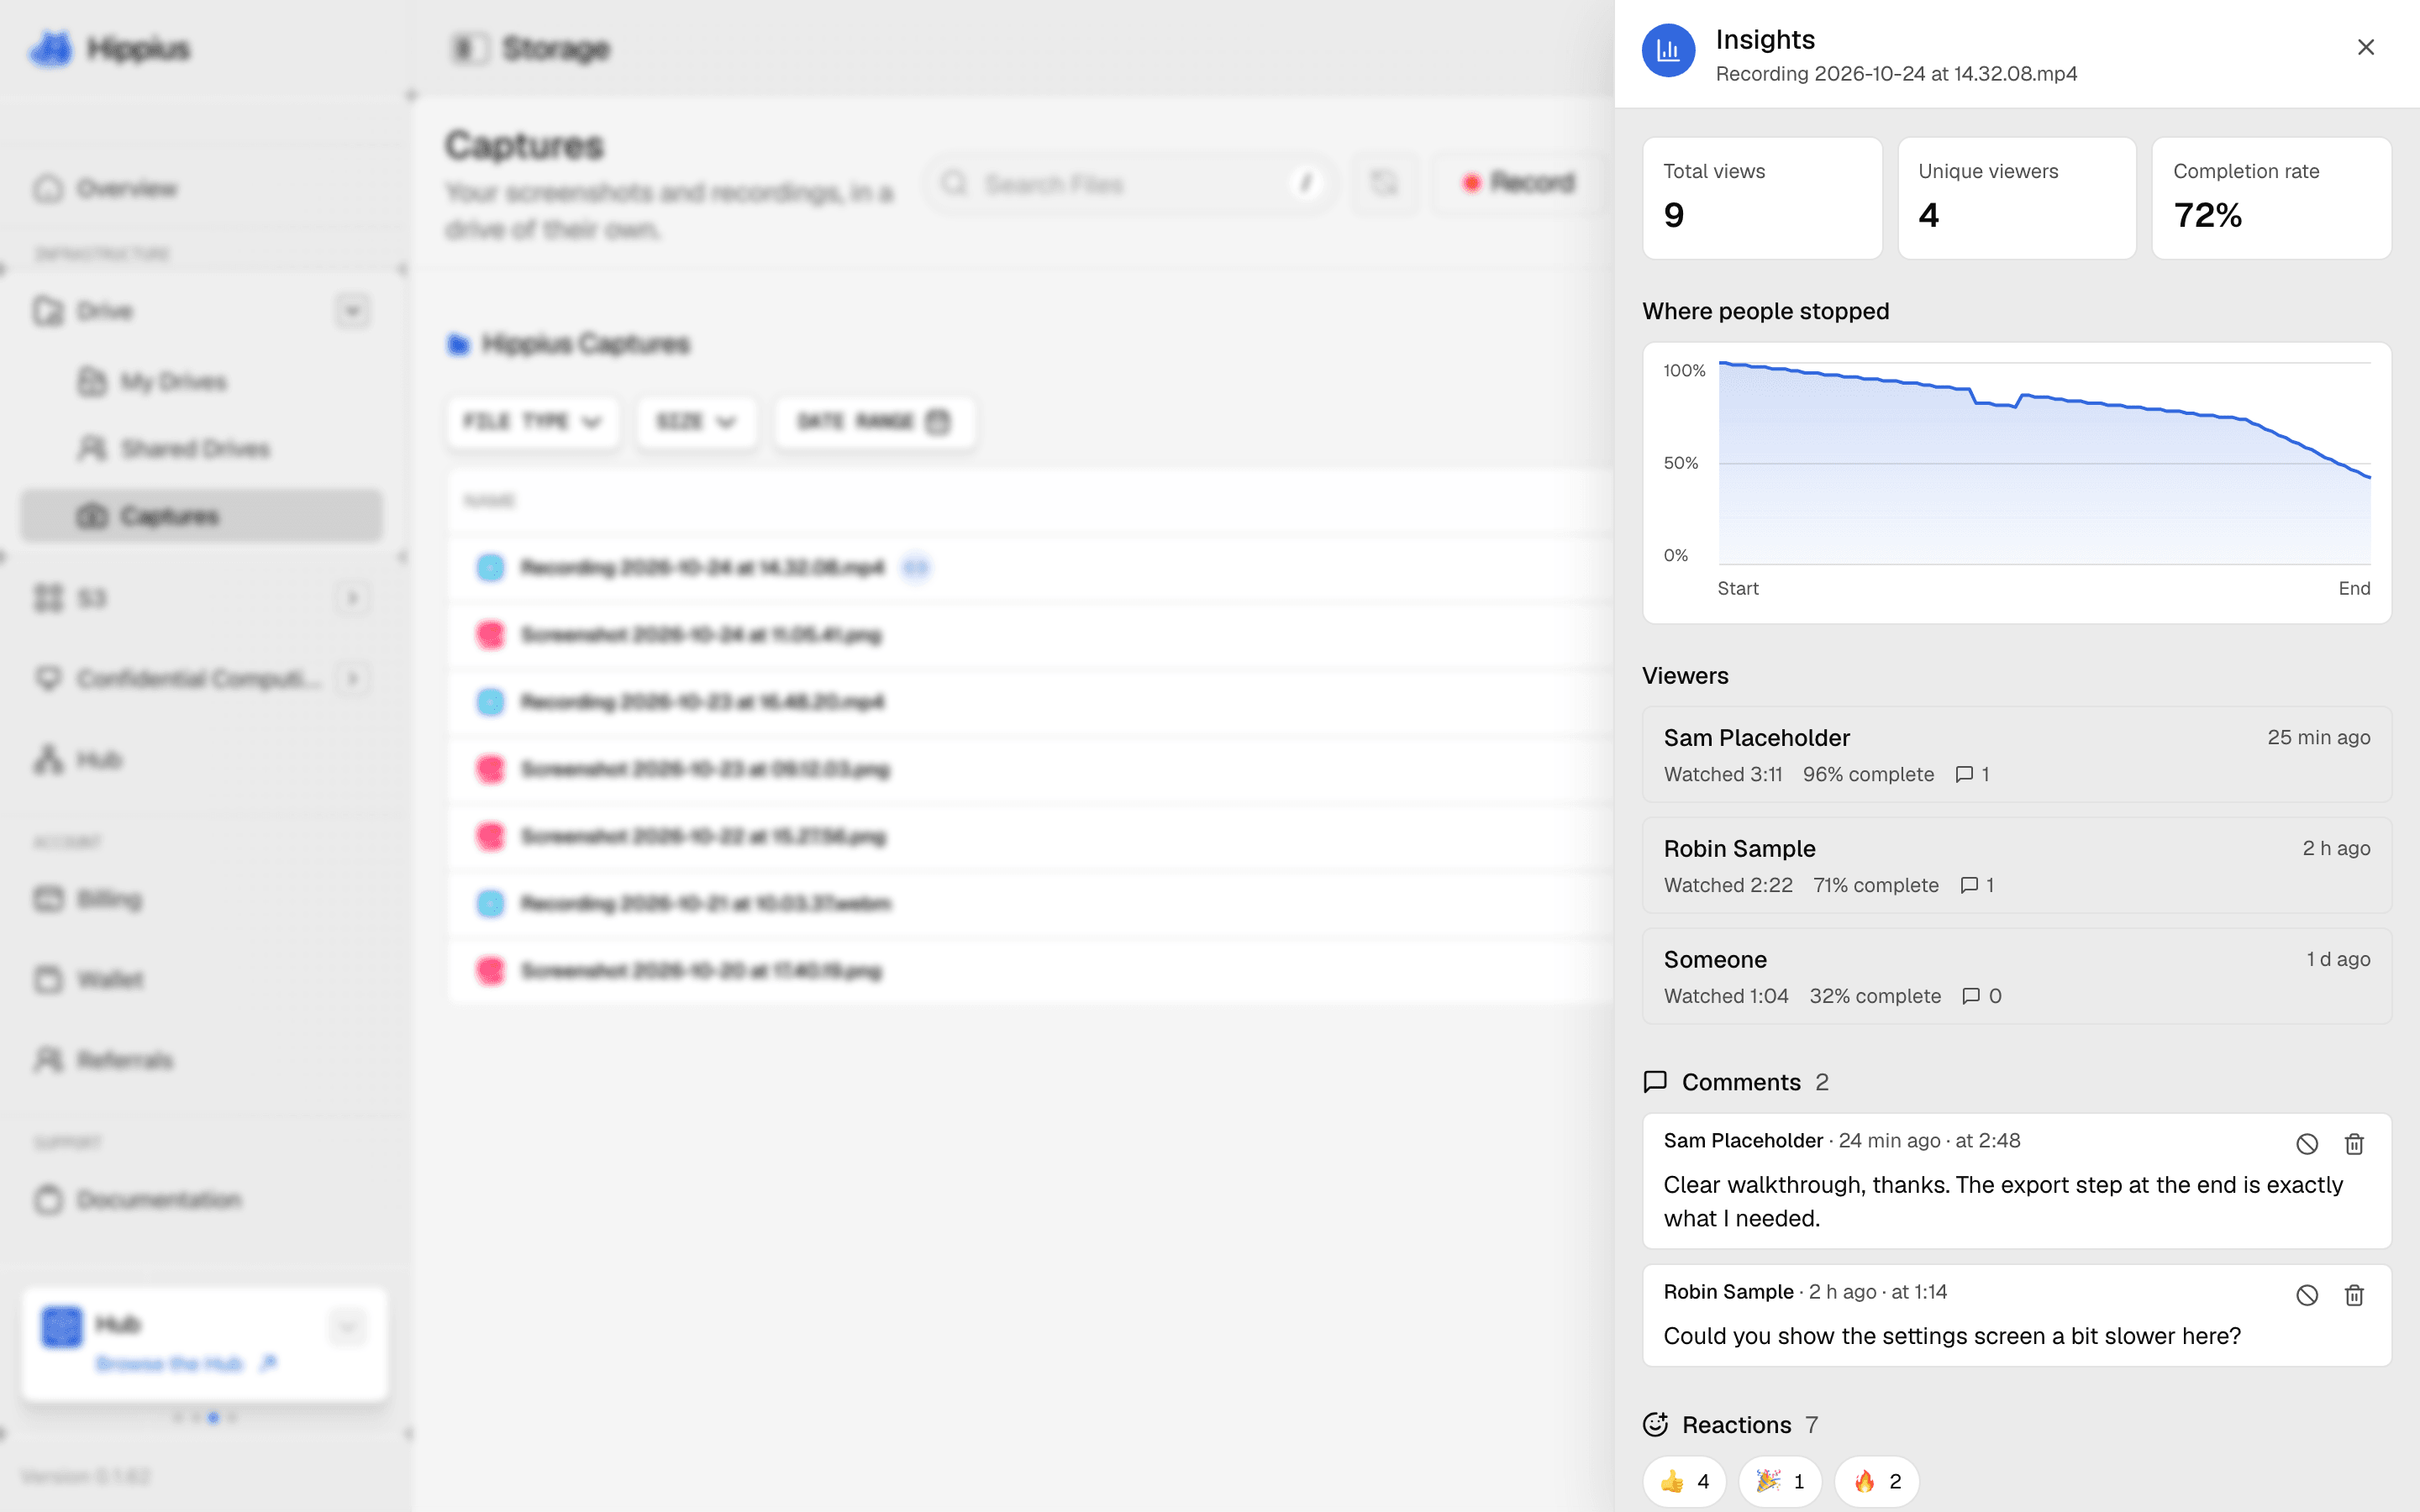Screen dimensions: 2420x1512
Task: Click the thumbs-up reaction chip
Action: (1684, 1481)
